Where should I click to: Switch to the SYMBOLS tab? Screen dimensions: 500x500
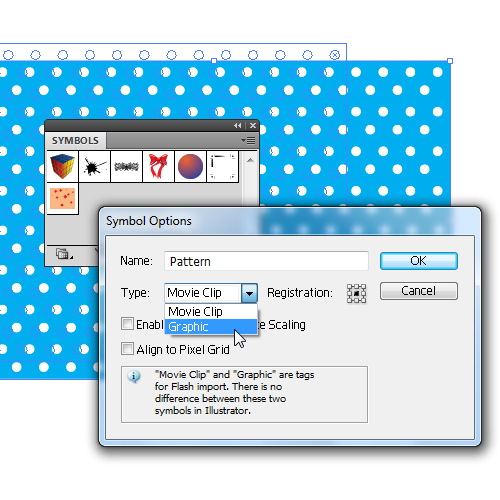point(75,141)
